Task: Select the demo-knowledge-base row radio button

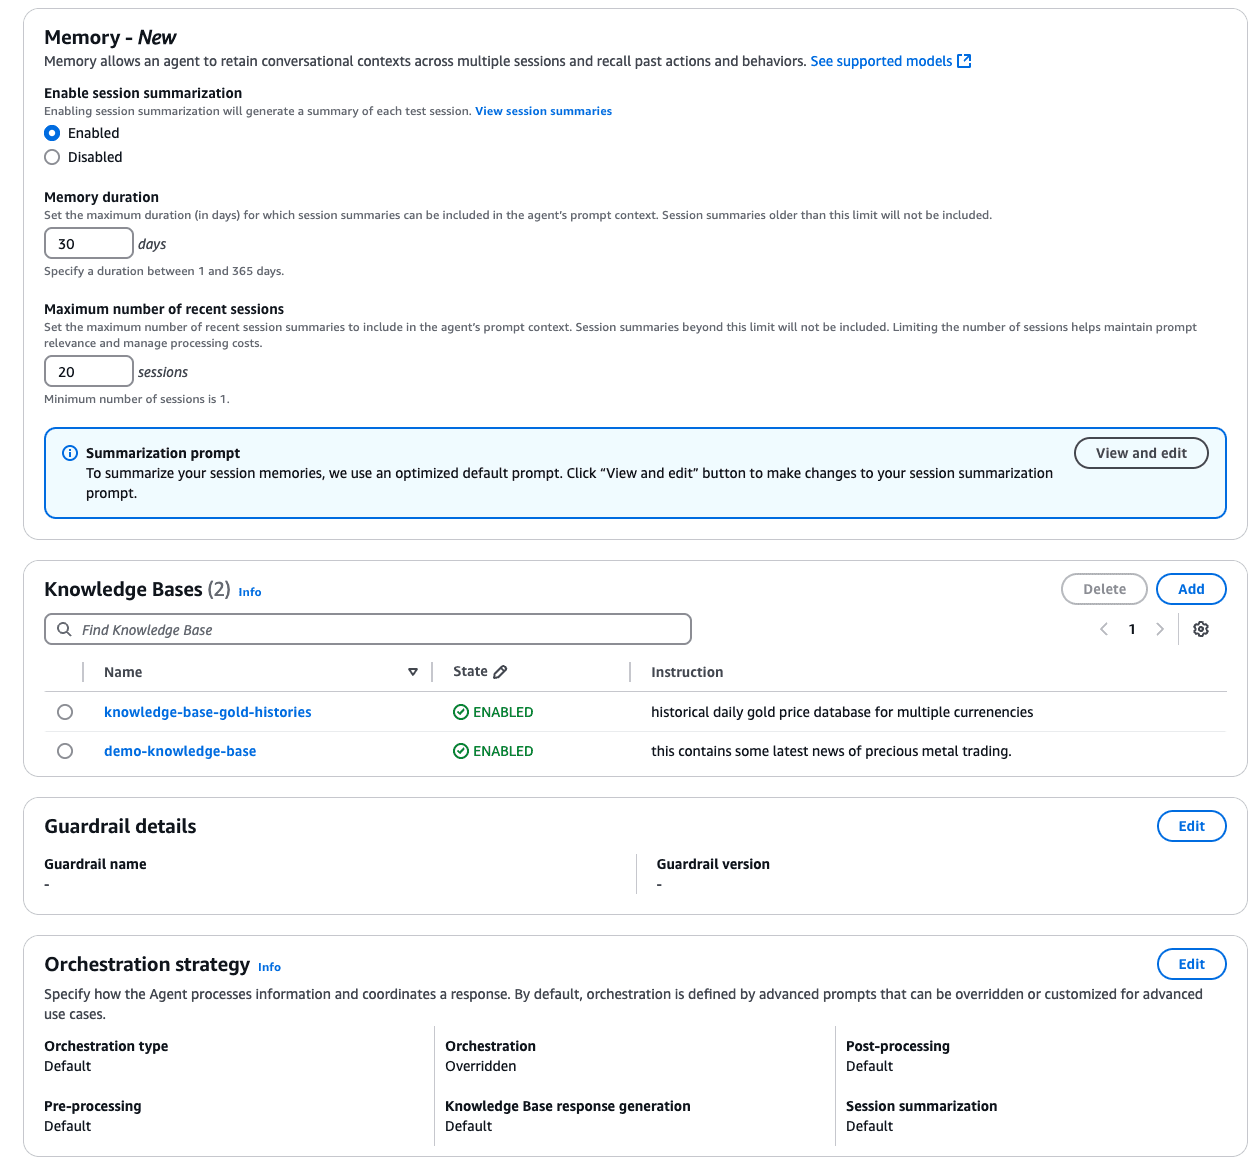Action: [x=65, y=751]
